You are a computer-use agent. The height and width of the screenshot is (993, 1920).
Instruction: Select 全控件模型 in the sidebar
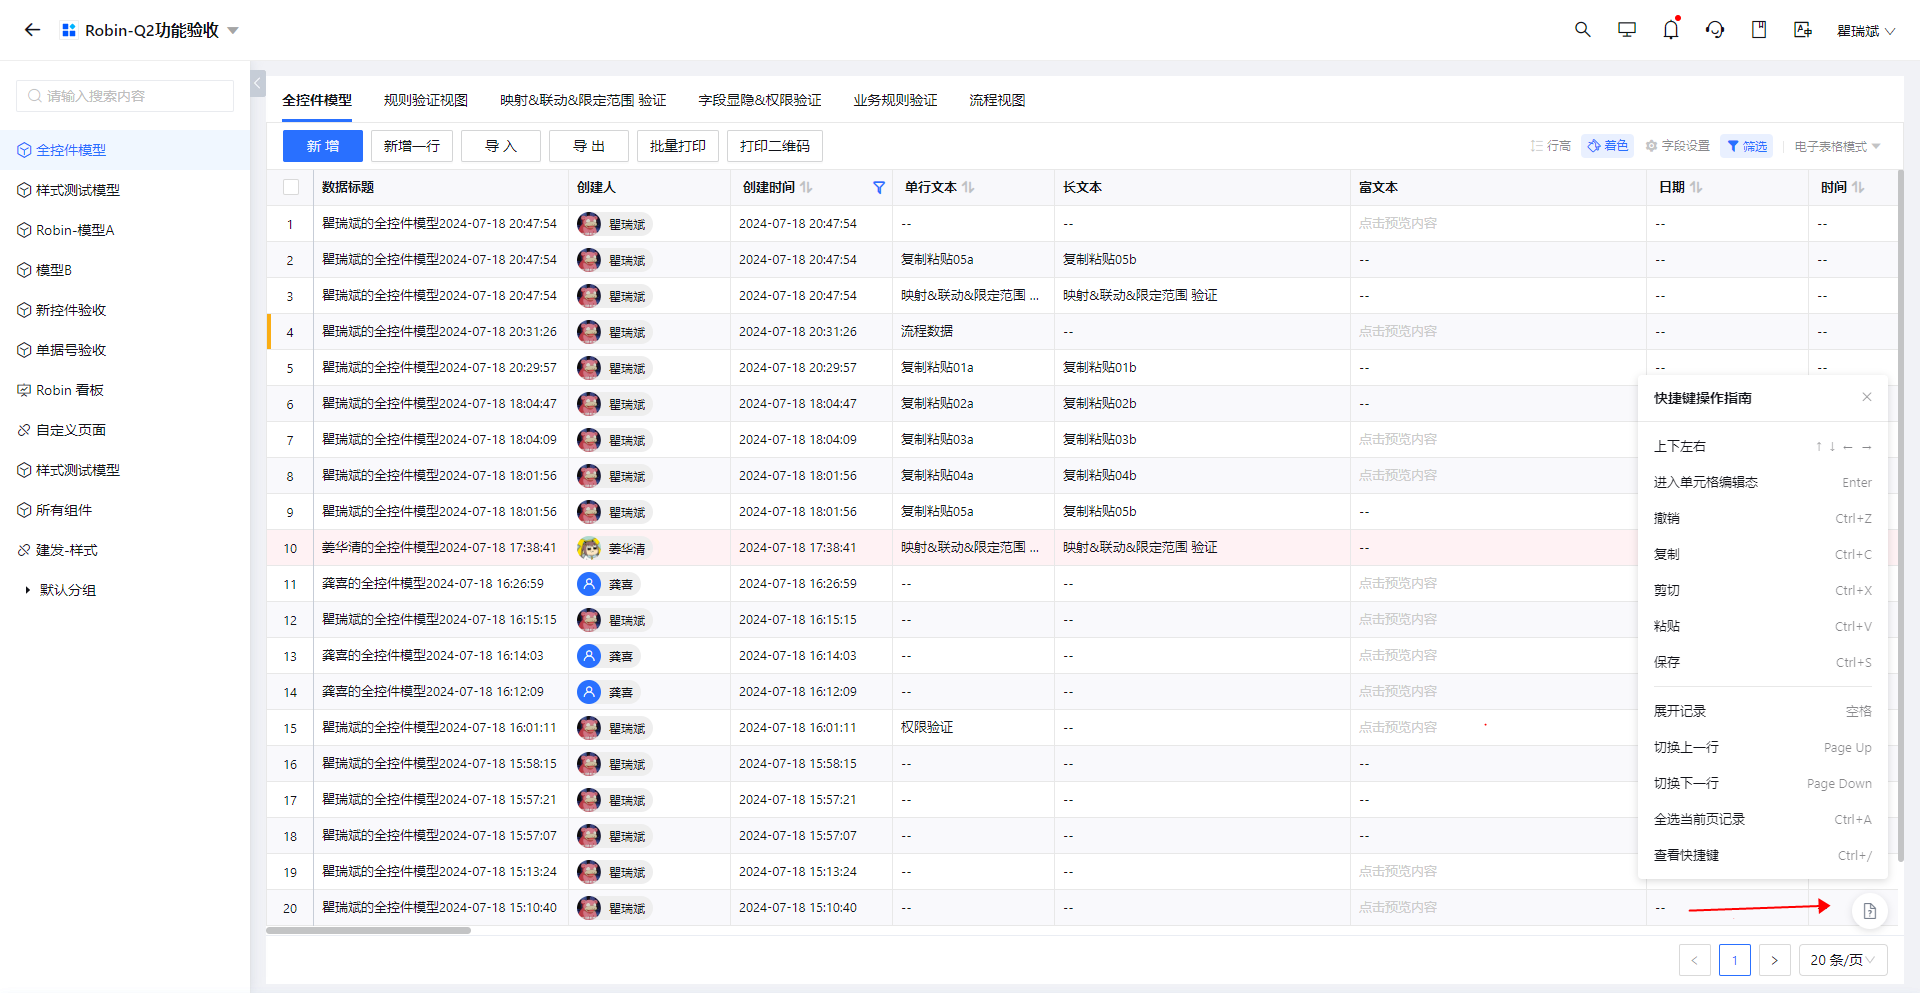(x=125, y=150)
